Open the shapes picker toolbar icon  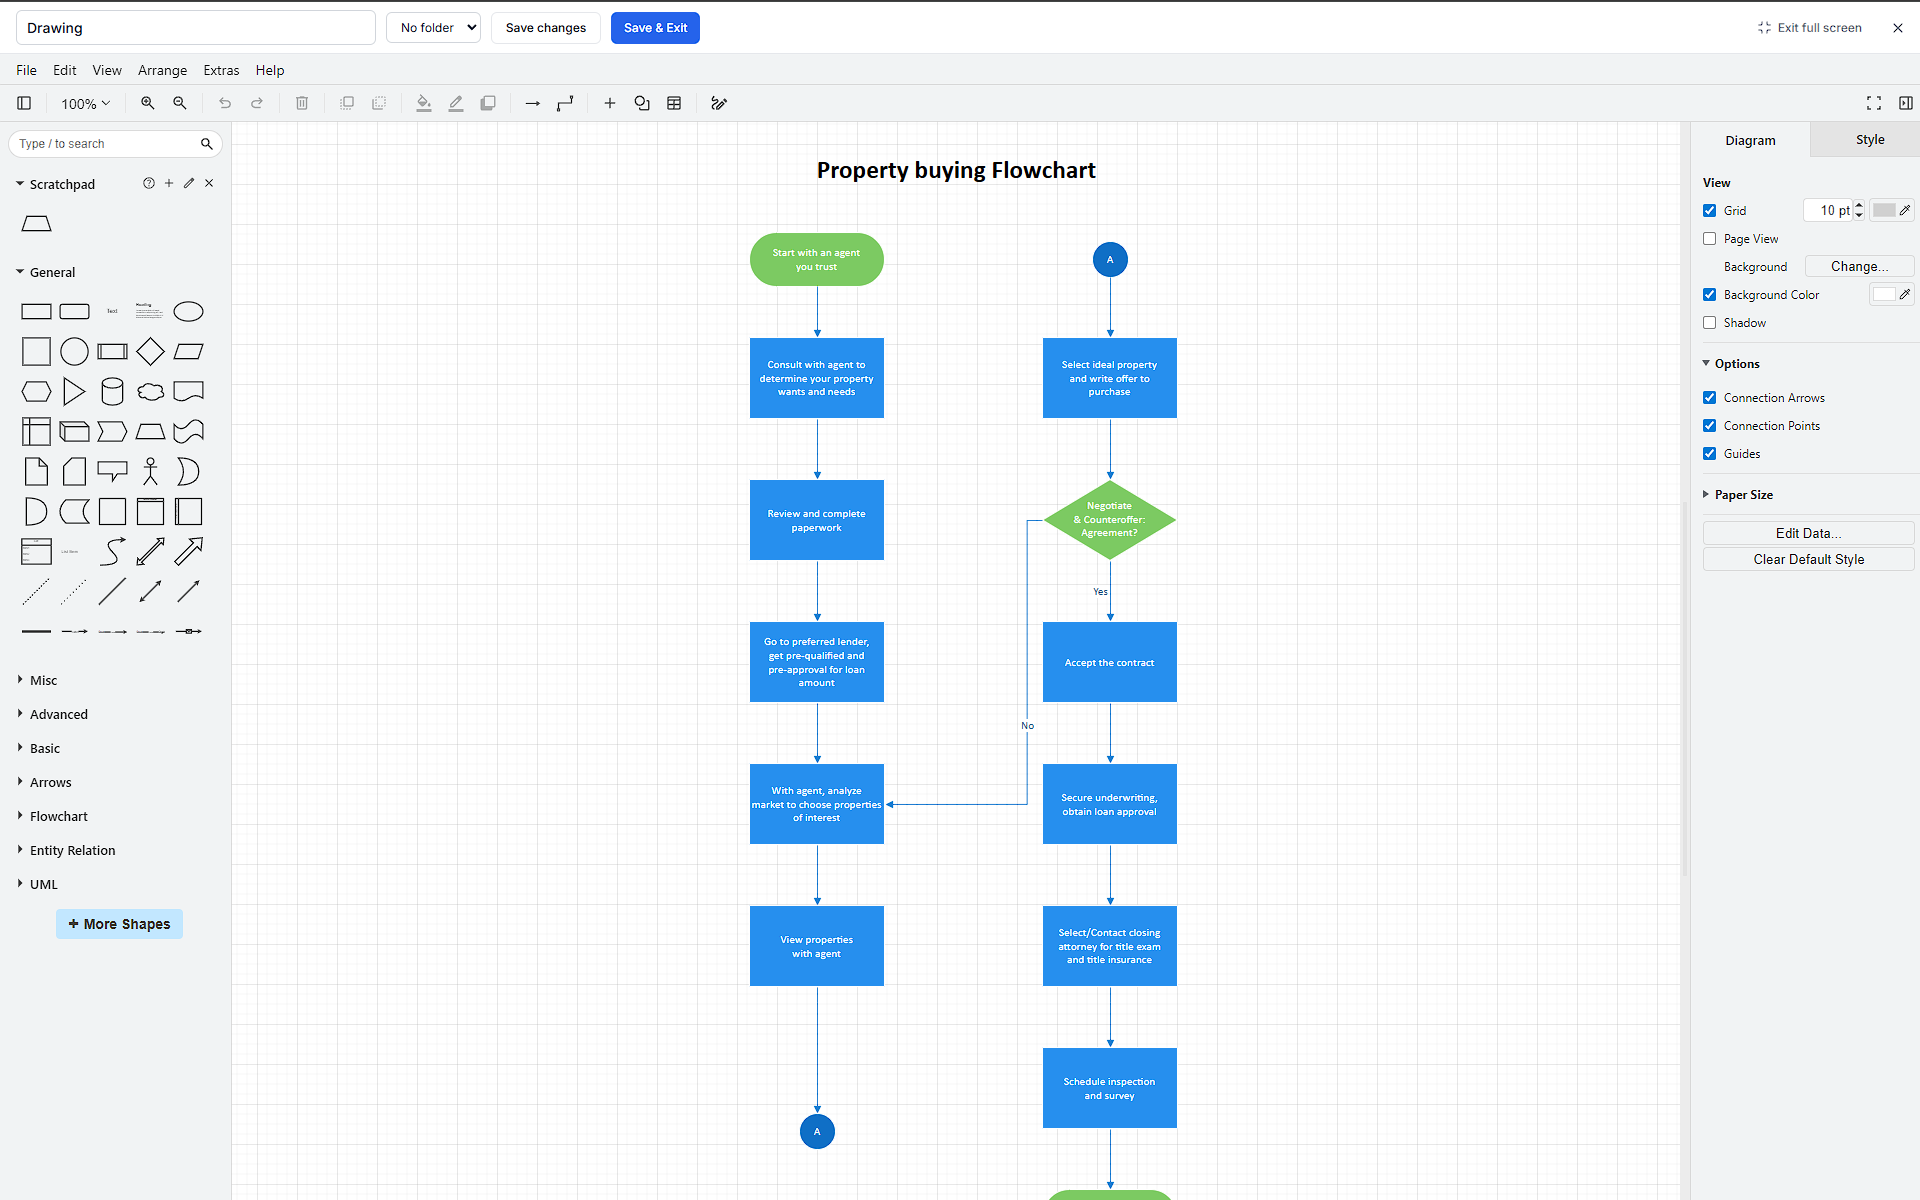point(642,103)
